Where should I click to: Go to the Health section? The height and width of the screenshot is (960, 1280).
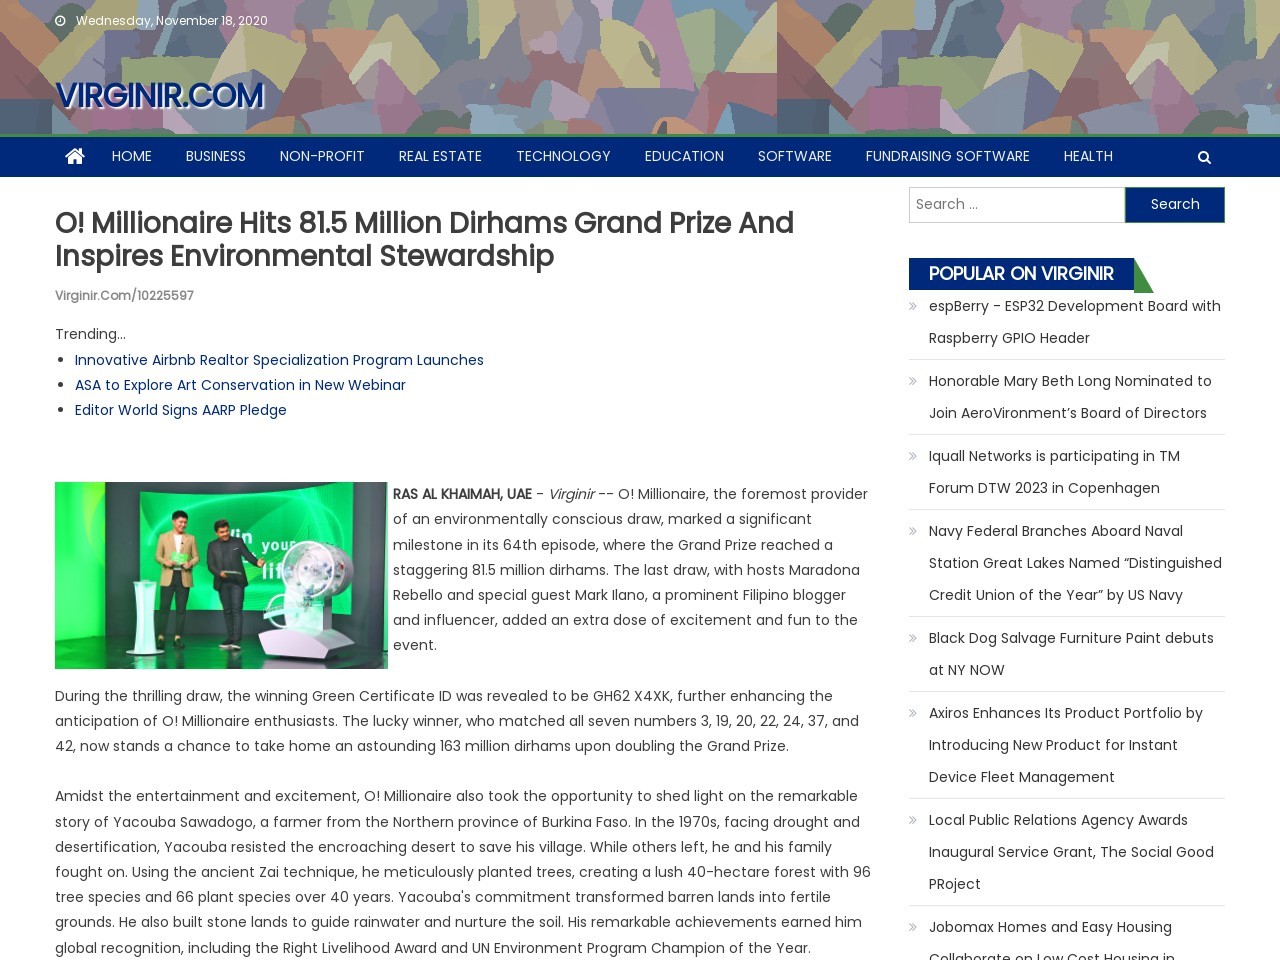click(1088, 156)
